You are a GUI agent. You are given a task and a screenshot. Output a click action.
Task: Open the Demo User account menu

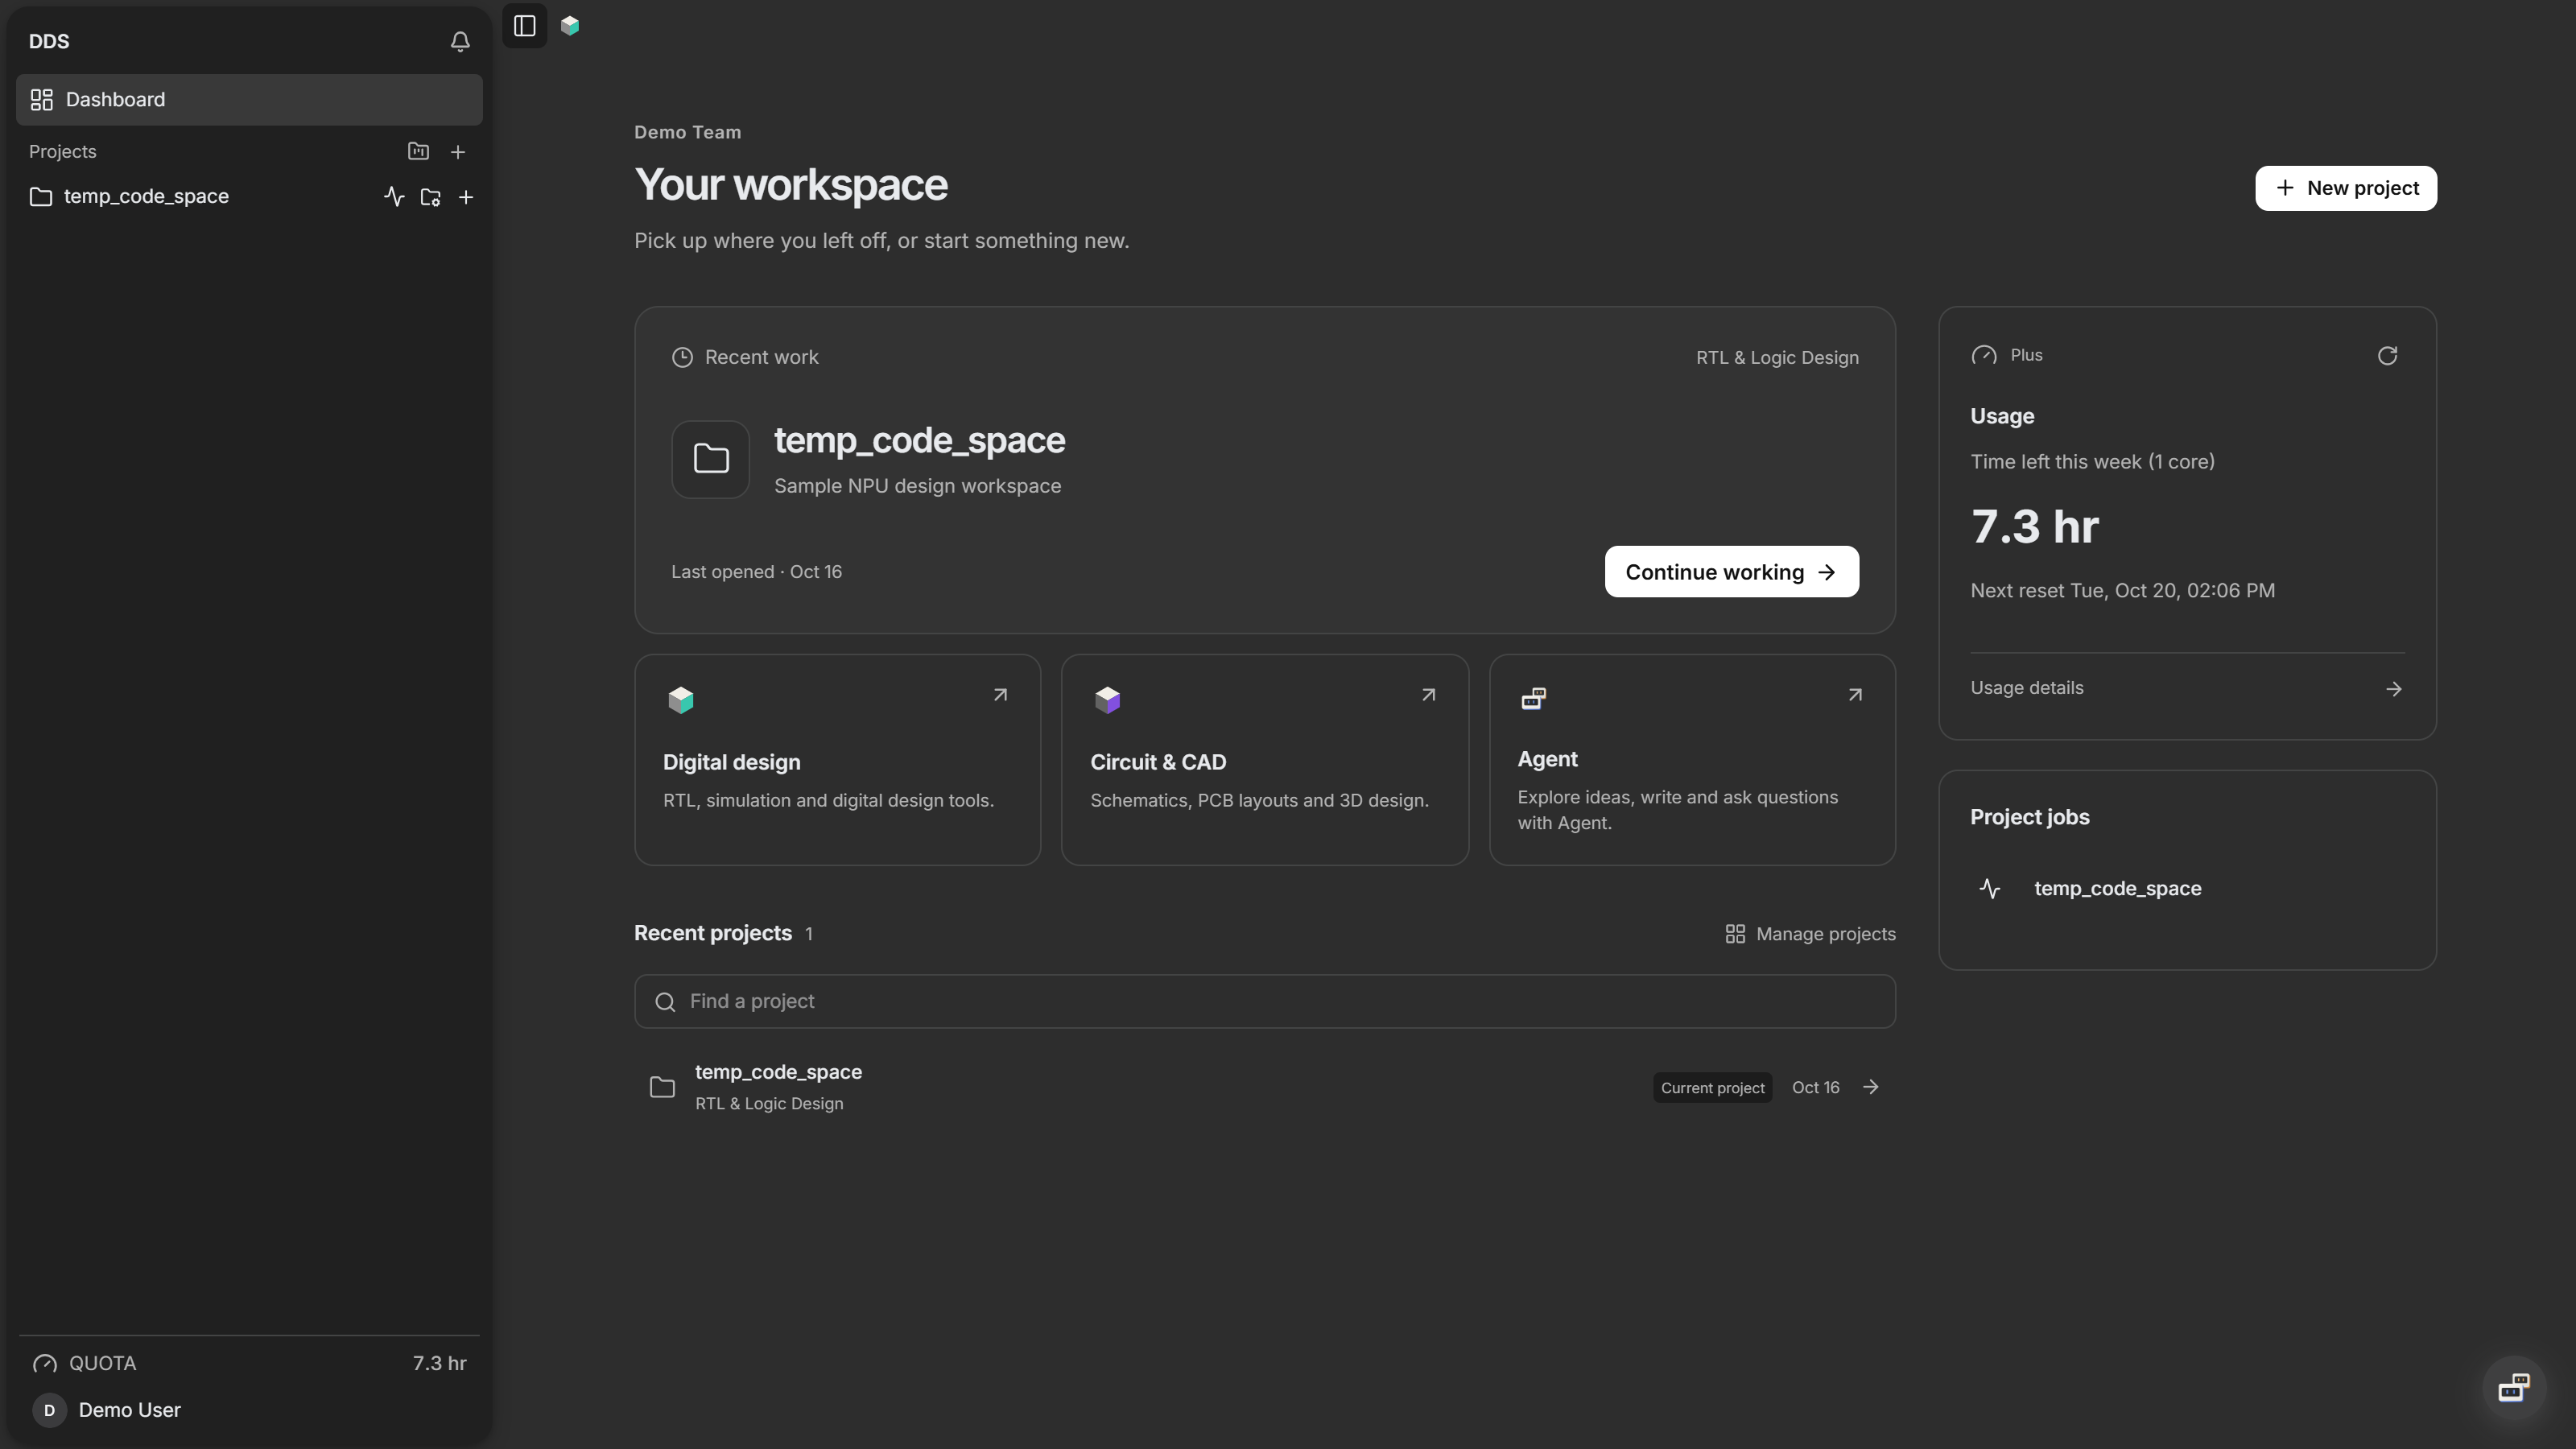[249, 1410]
